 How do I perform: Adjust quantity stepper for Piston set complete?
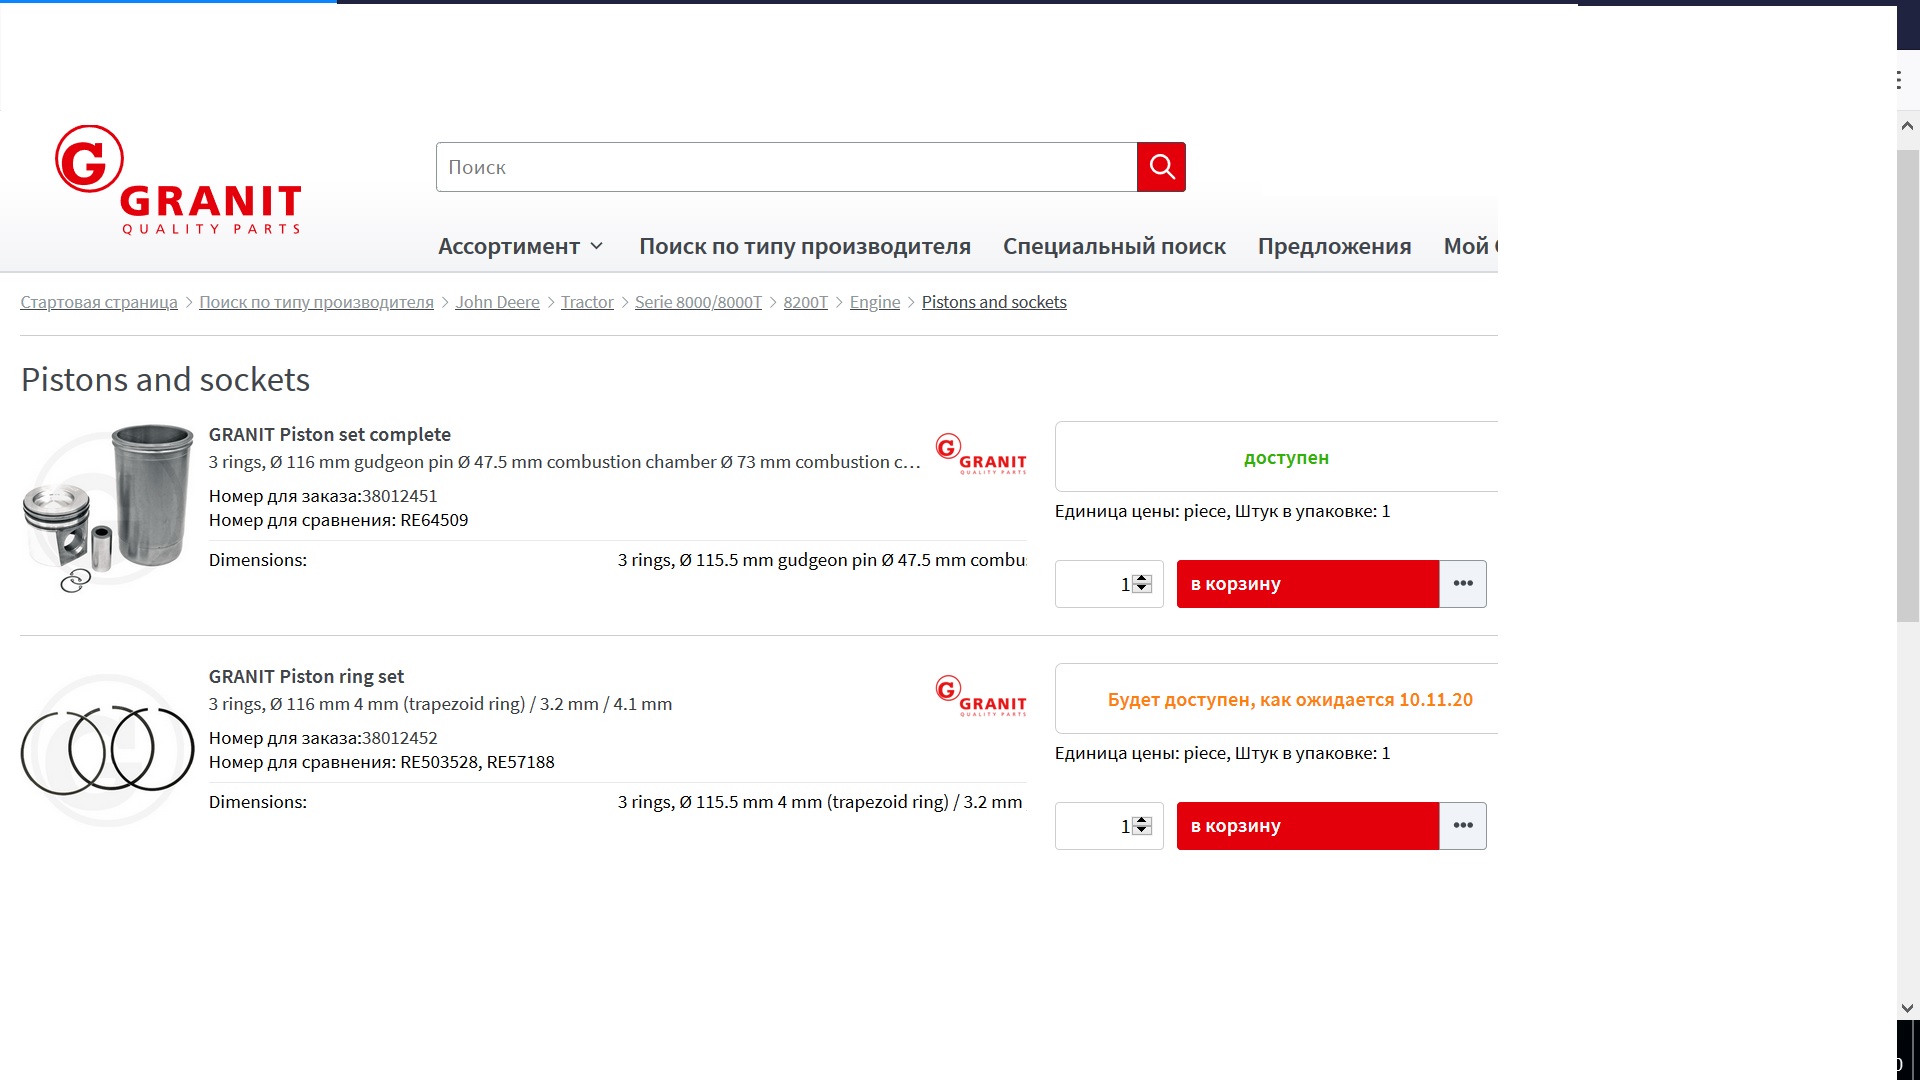[x=1142, y=584]
